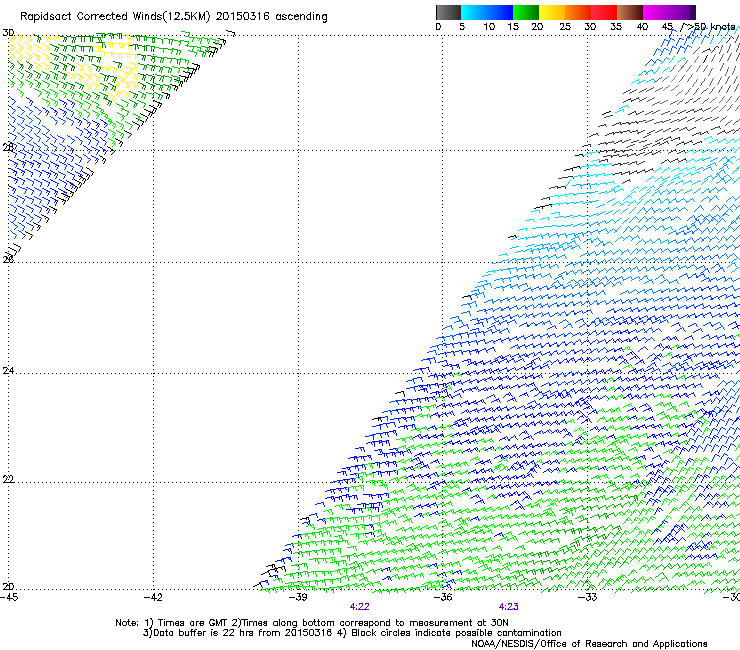Click the '30' latitude axis label
Image resolution: width=740 pixels, height=650 pixels.
click(8, 33)
